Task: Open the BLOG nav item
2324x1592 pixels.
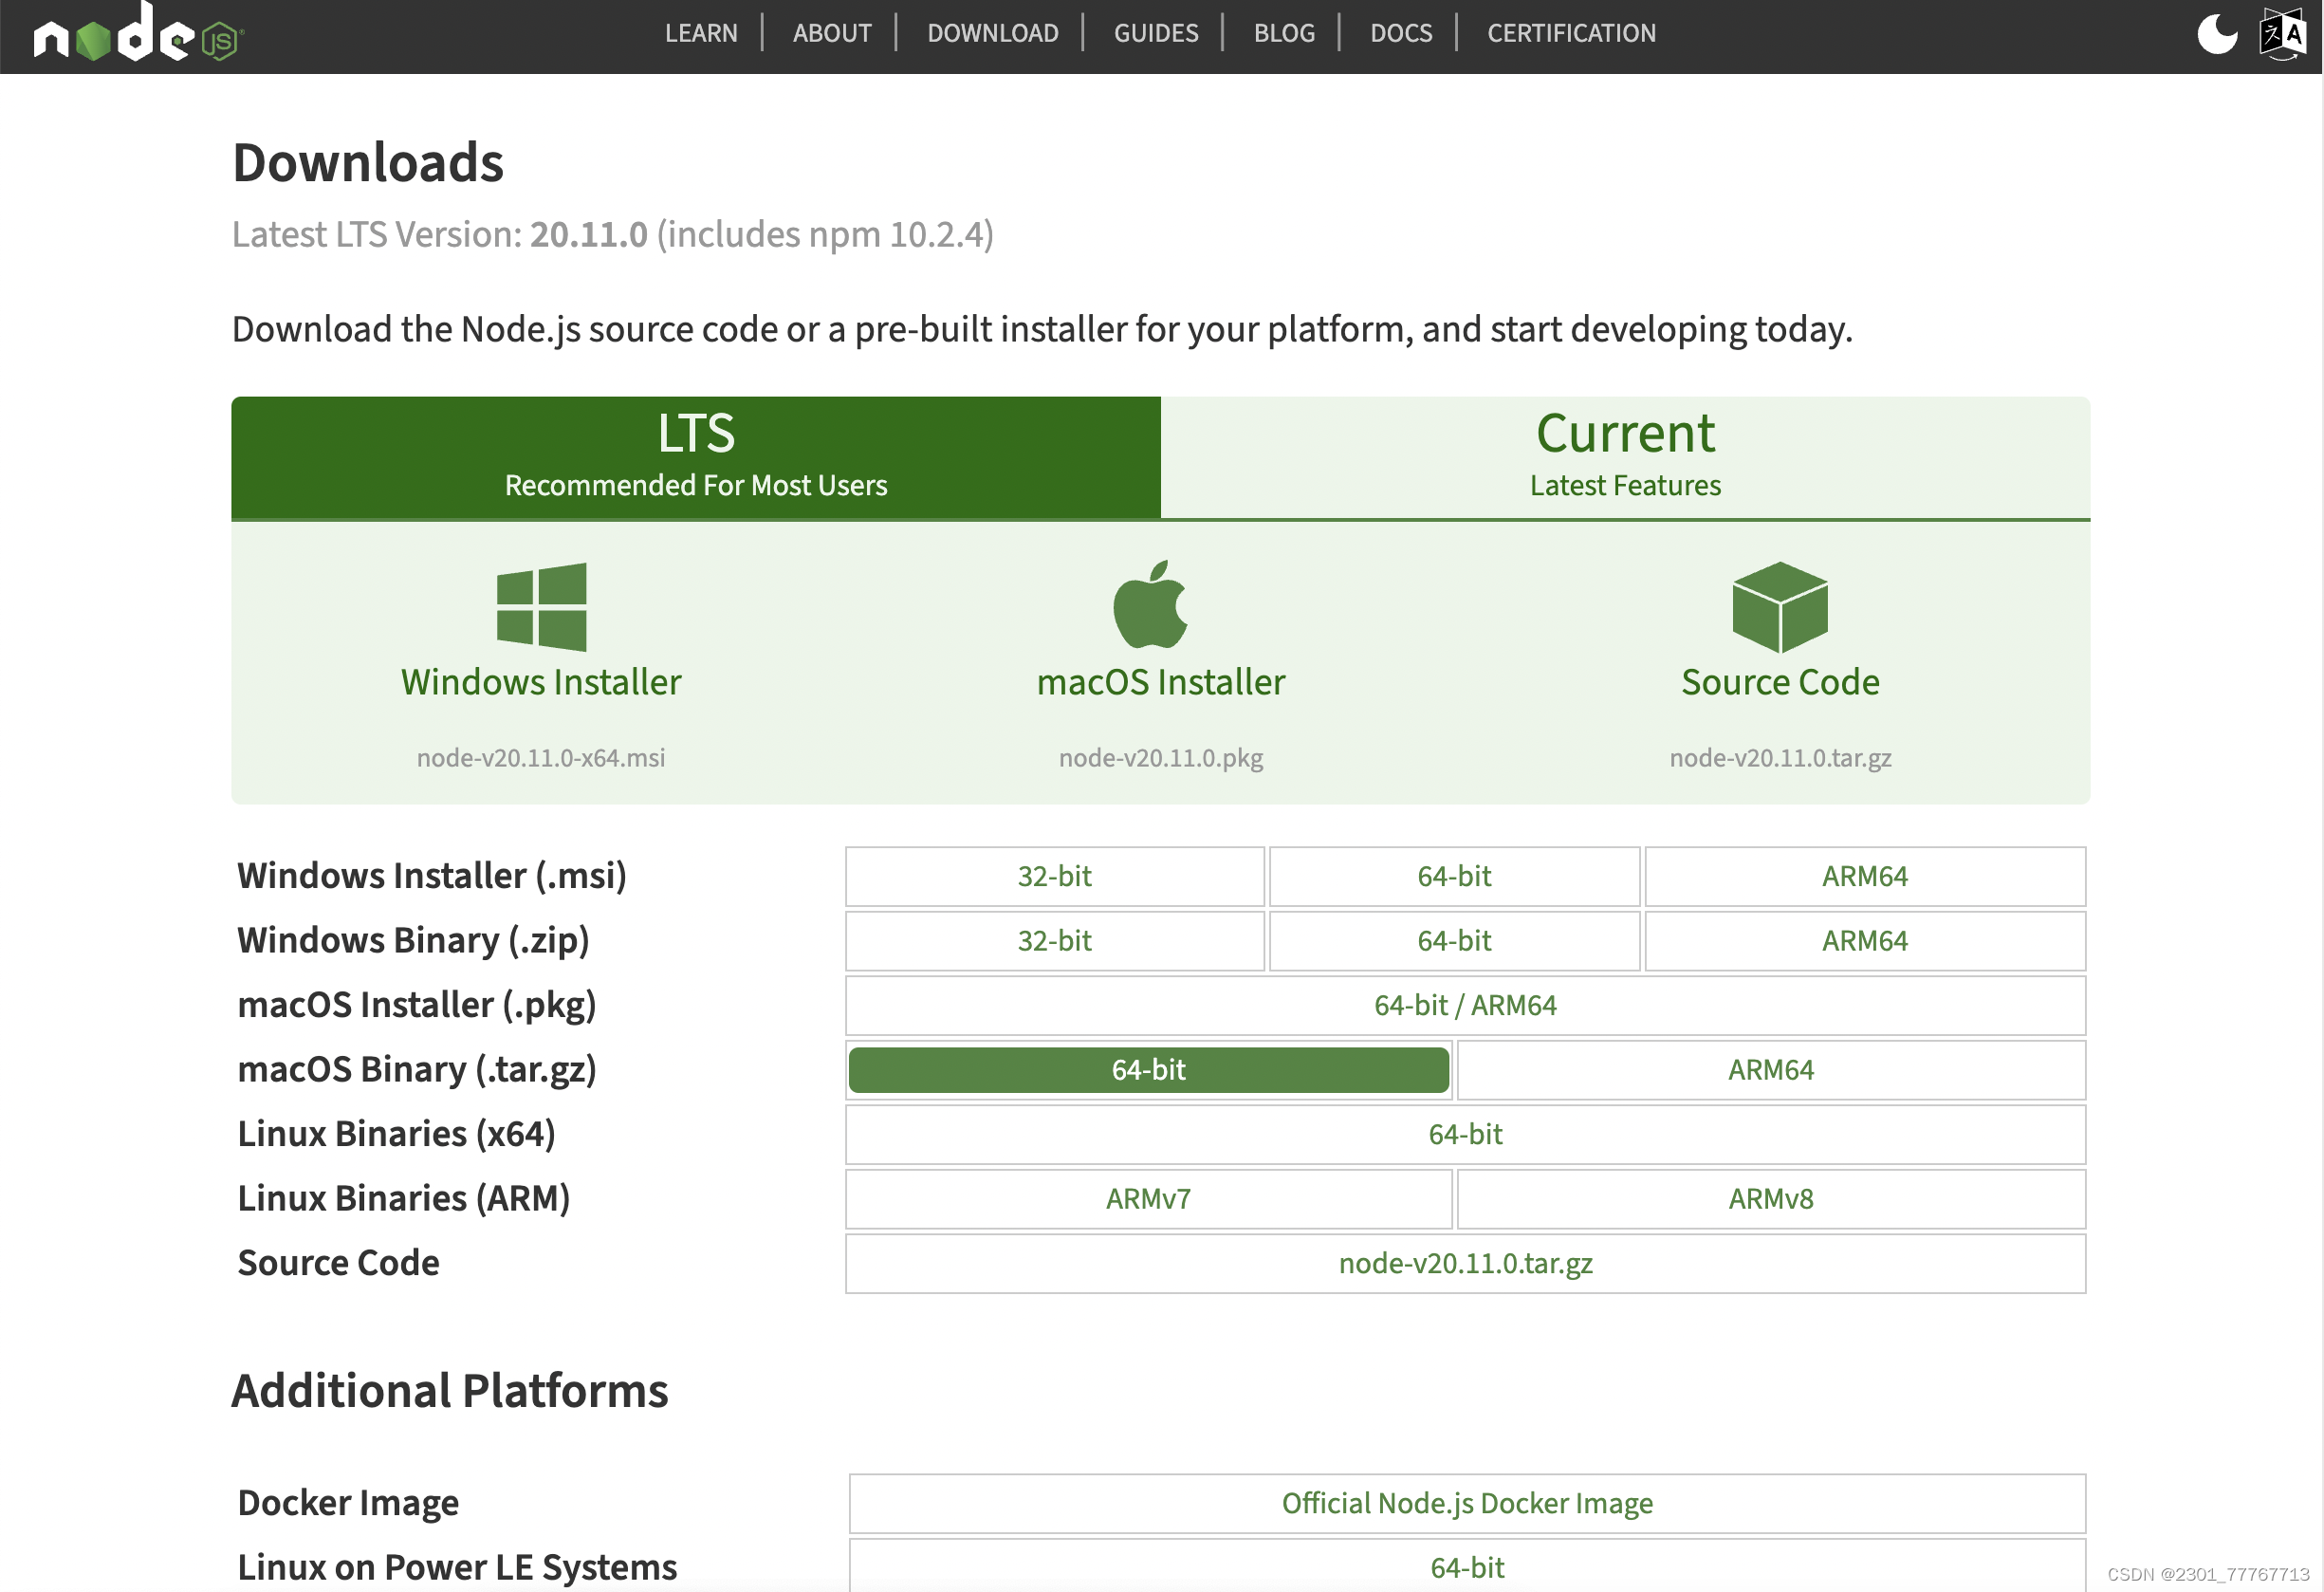Action: [1283, 33]
